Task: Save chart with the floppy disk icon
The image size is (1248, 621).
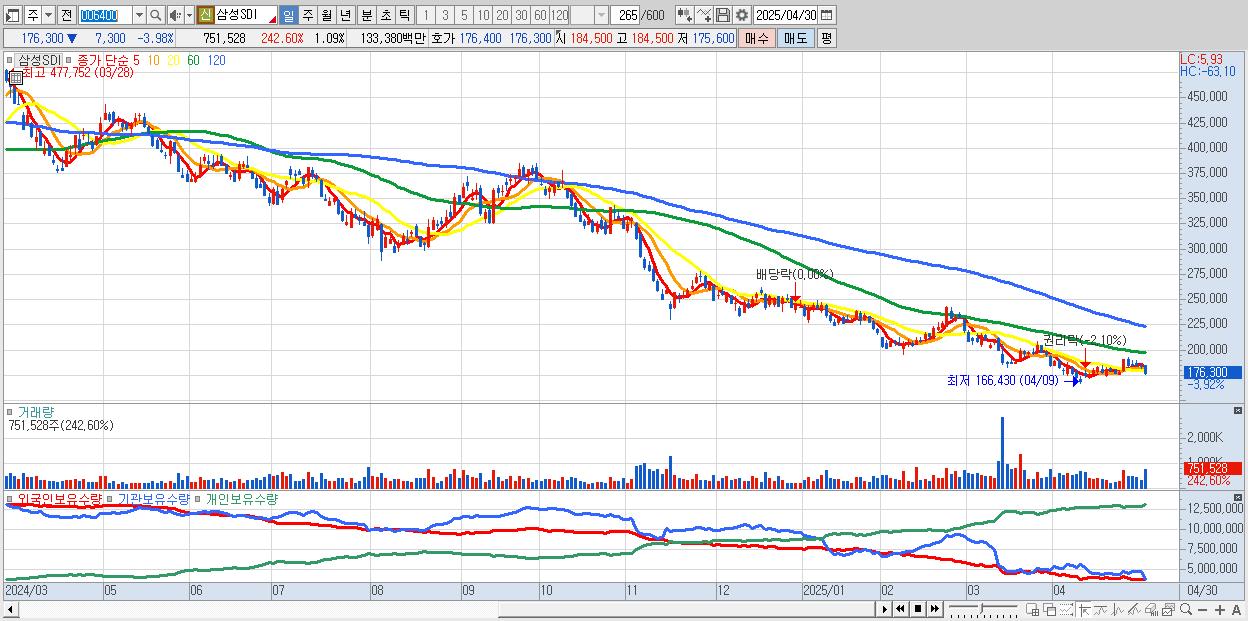Action: (723, 15)
